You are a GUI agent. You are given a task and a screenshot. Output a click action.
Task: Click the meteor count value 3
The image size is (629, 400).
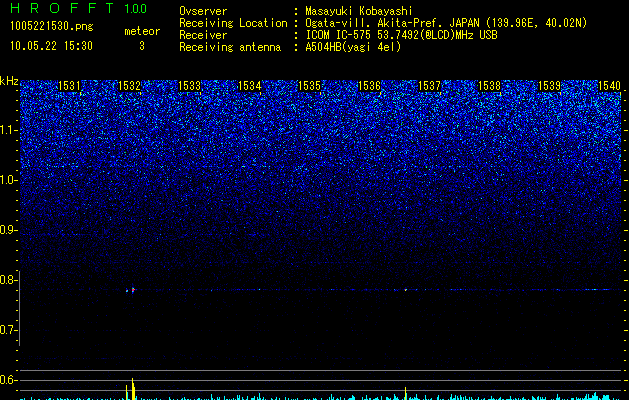tap(142, 46)
